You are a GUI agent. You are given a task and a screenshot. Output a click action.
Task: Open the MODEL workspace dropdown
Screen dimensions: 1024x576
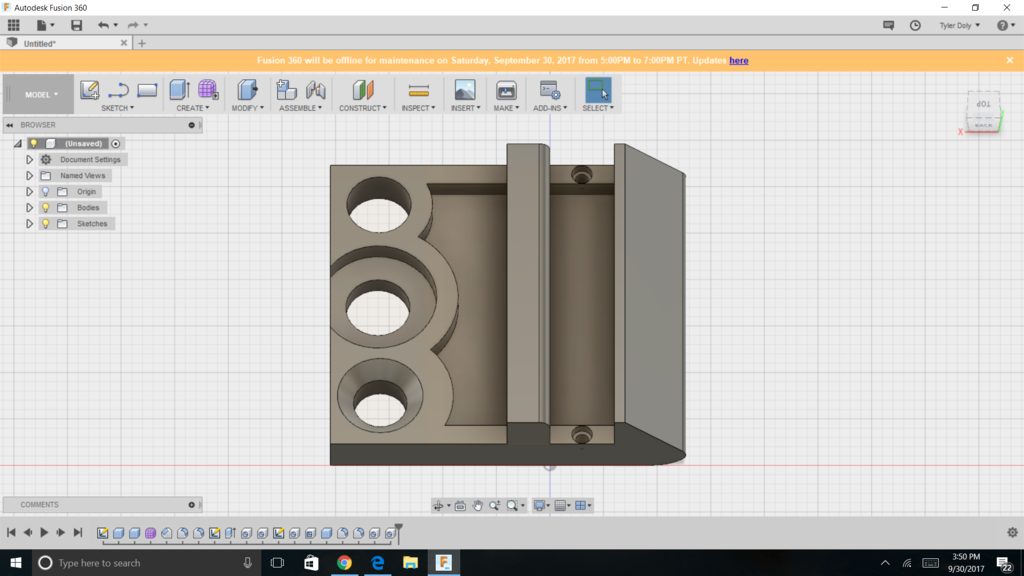click(x=41, y=95)
